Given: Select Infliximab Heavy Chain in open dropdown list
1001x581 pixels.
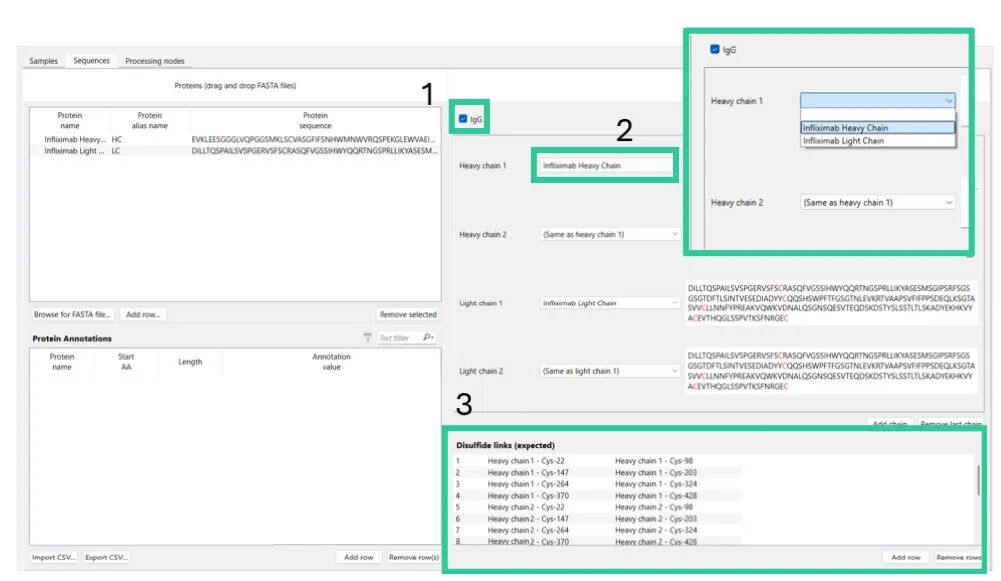Looking at the screenshot, I should (x=845, y=128).
